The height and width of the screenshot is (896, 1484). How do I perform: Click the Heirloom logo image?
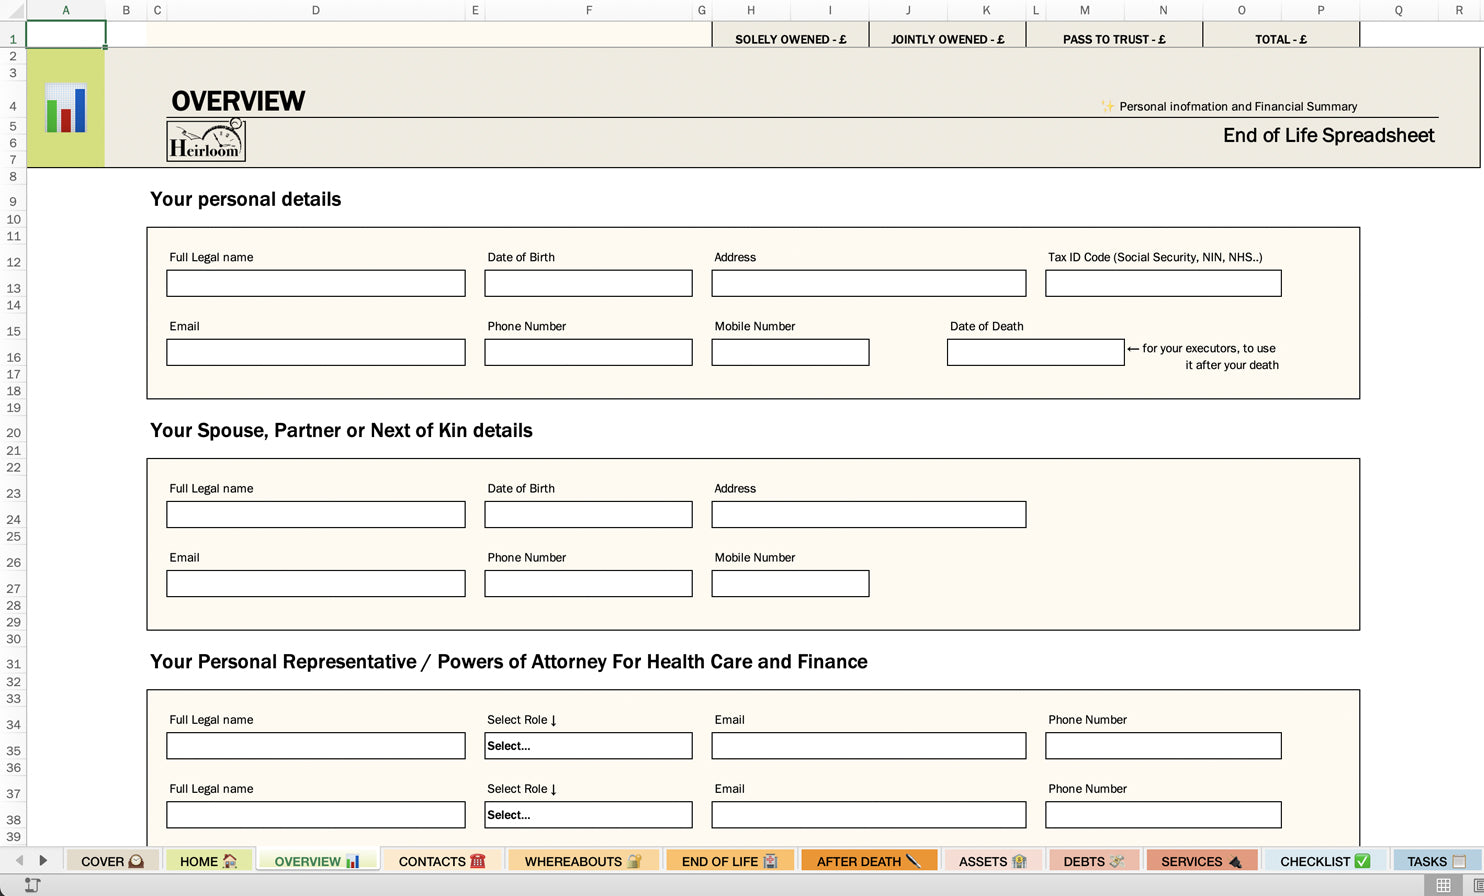[x=206, y=139]
